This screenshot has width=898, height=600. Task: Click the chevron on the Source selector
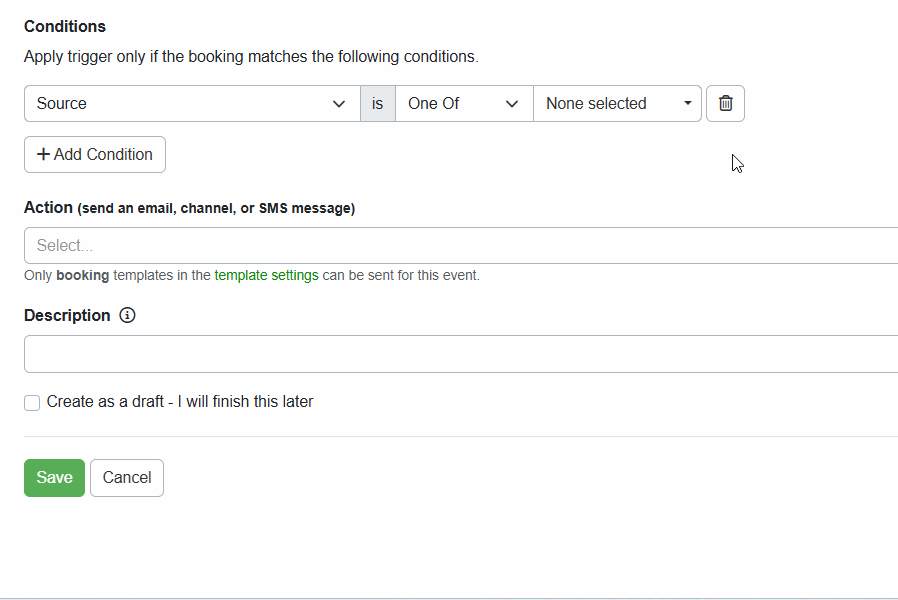(x=339, y=103)
